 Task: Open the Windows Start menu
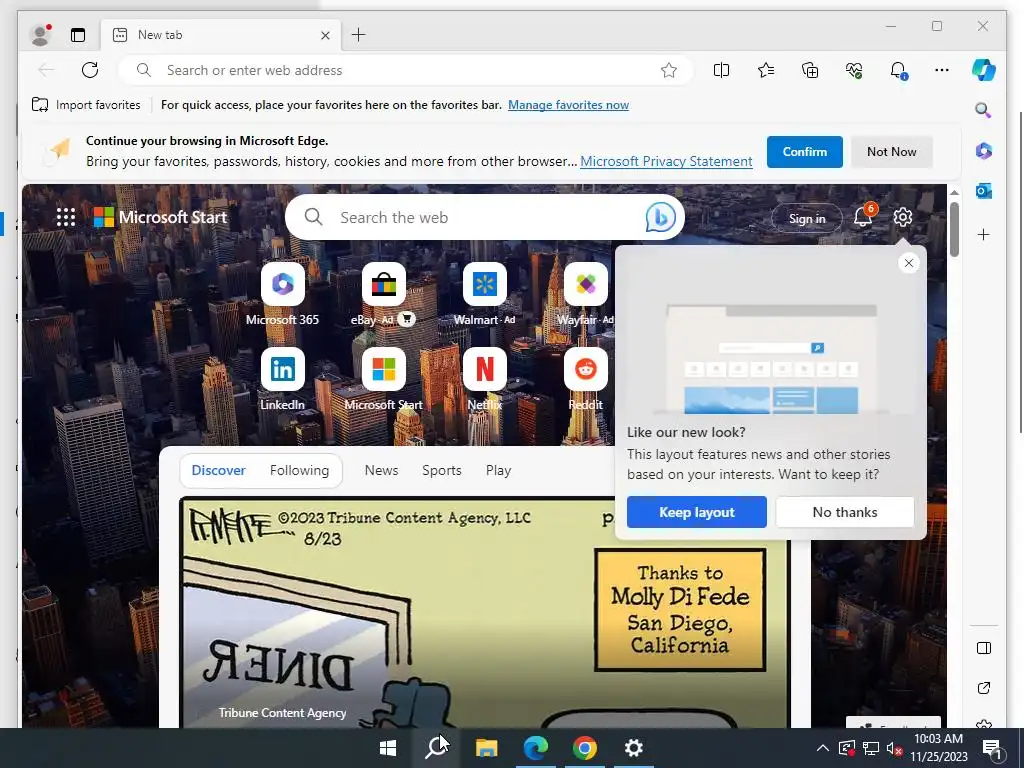tap(388, 748)
